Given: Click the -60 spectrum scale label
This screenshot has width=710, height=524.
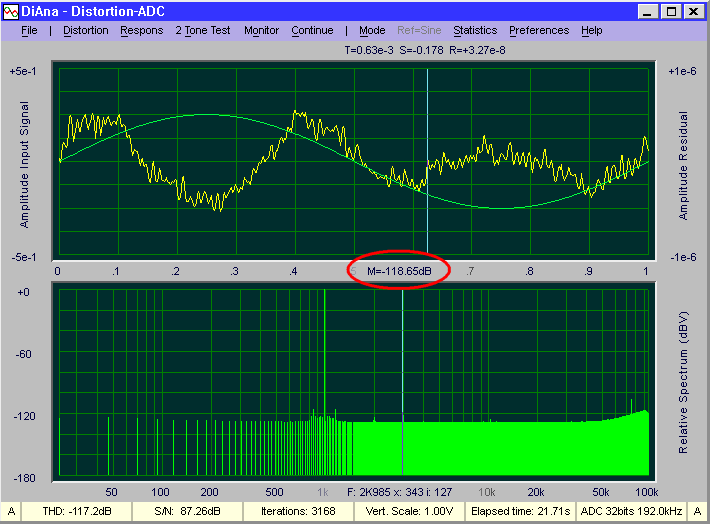Looking at the screenshot, I should (24, 354).
